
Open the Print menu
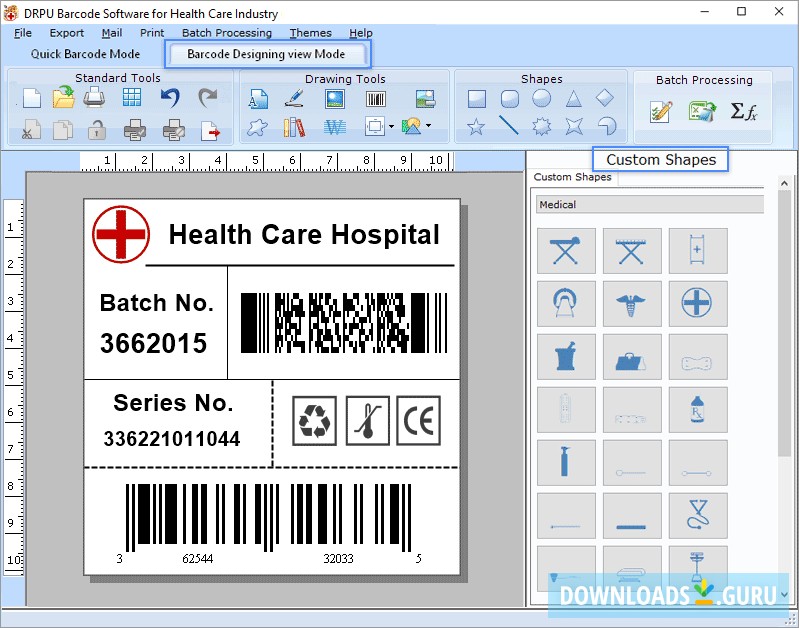(152, 33)
